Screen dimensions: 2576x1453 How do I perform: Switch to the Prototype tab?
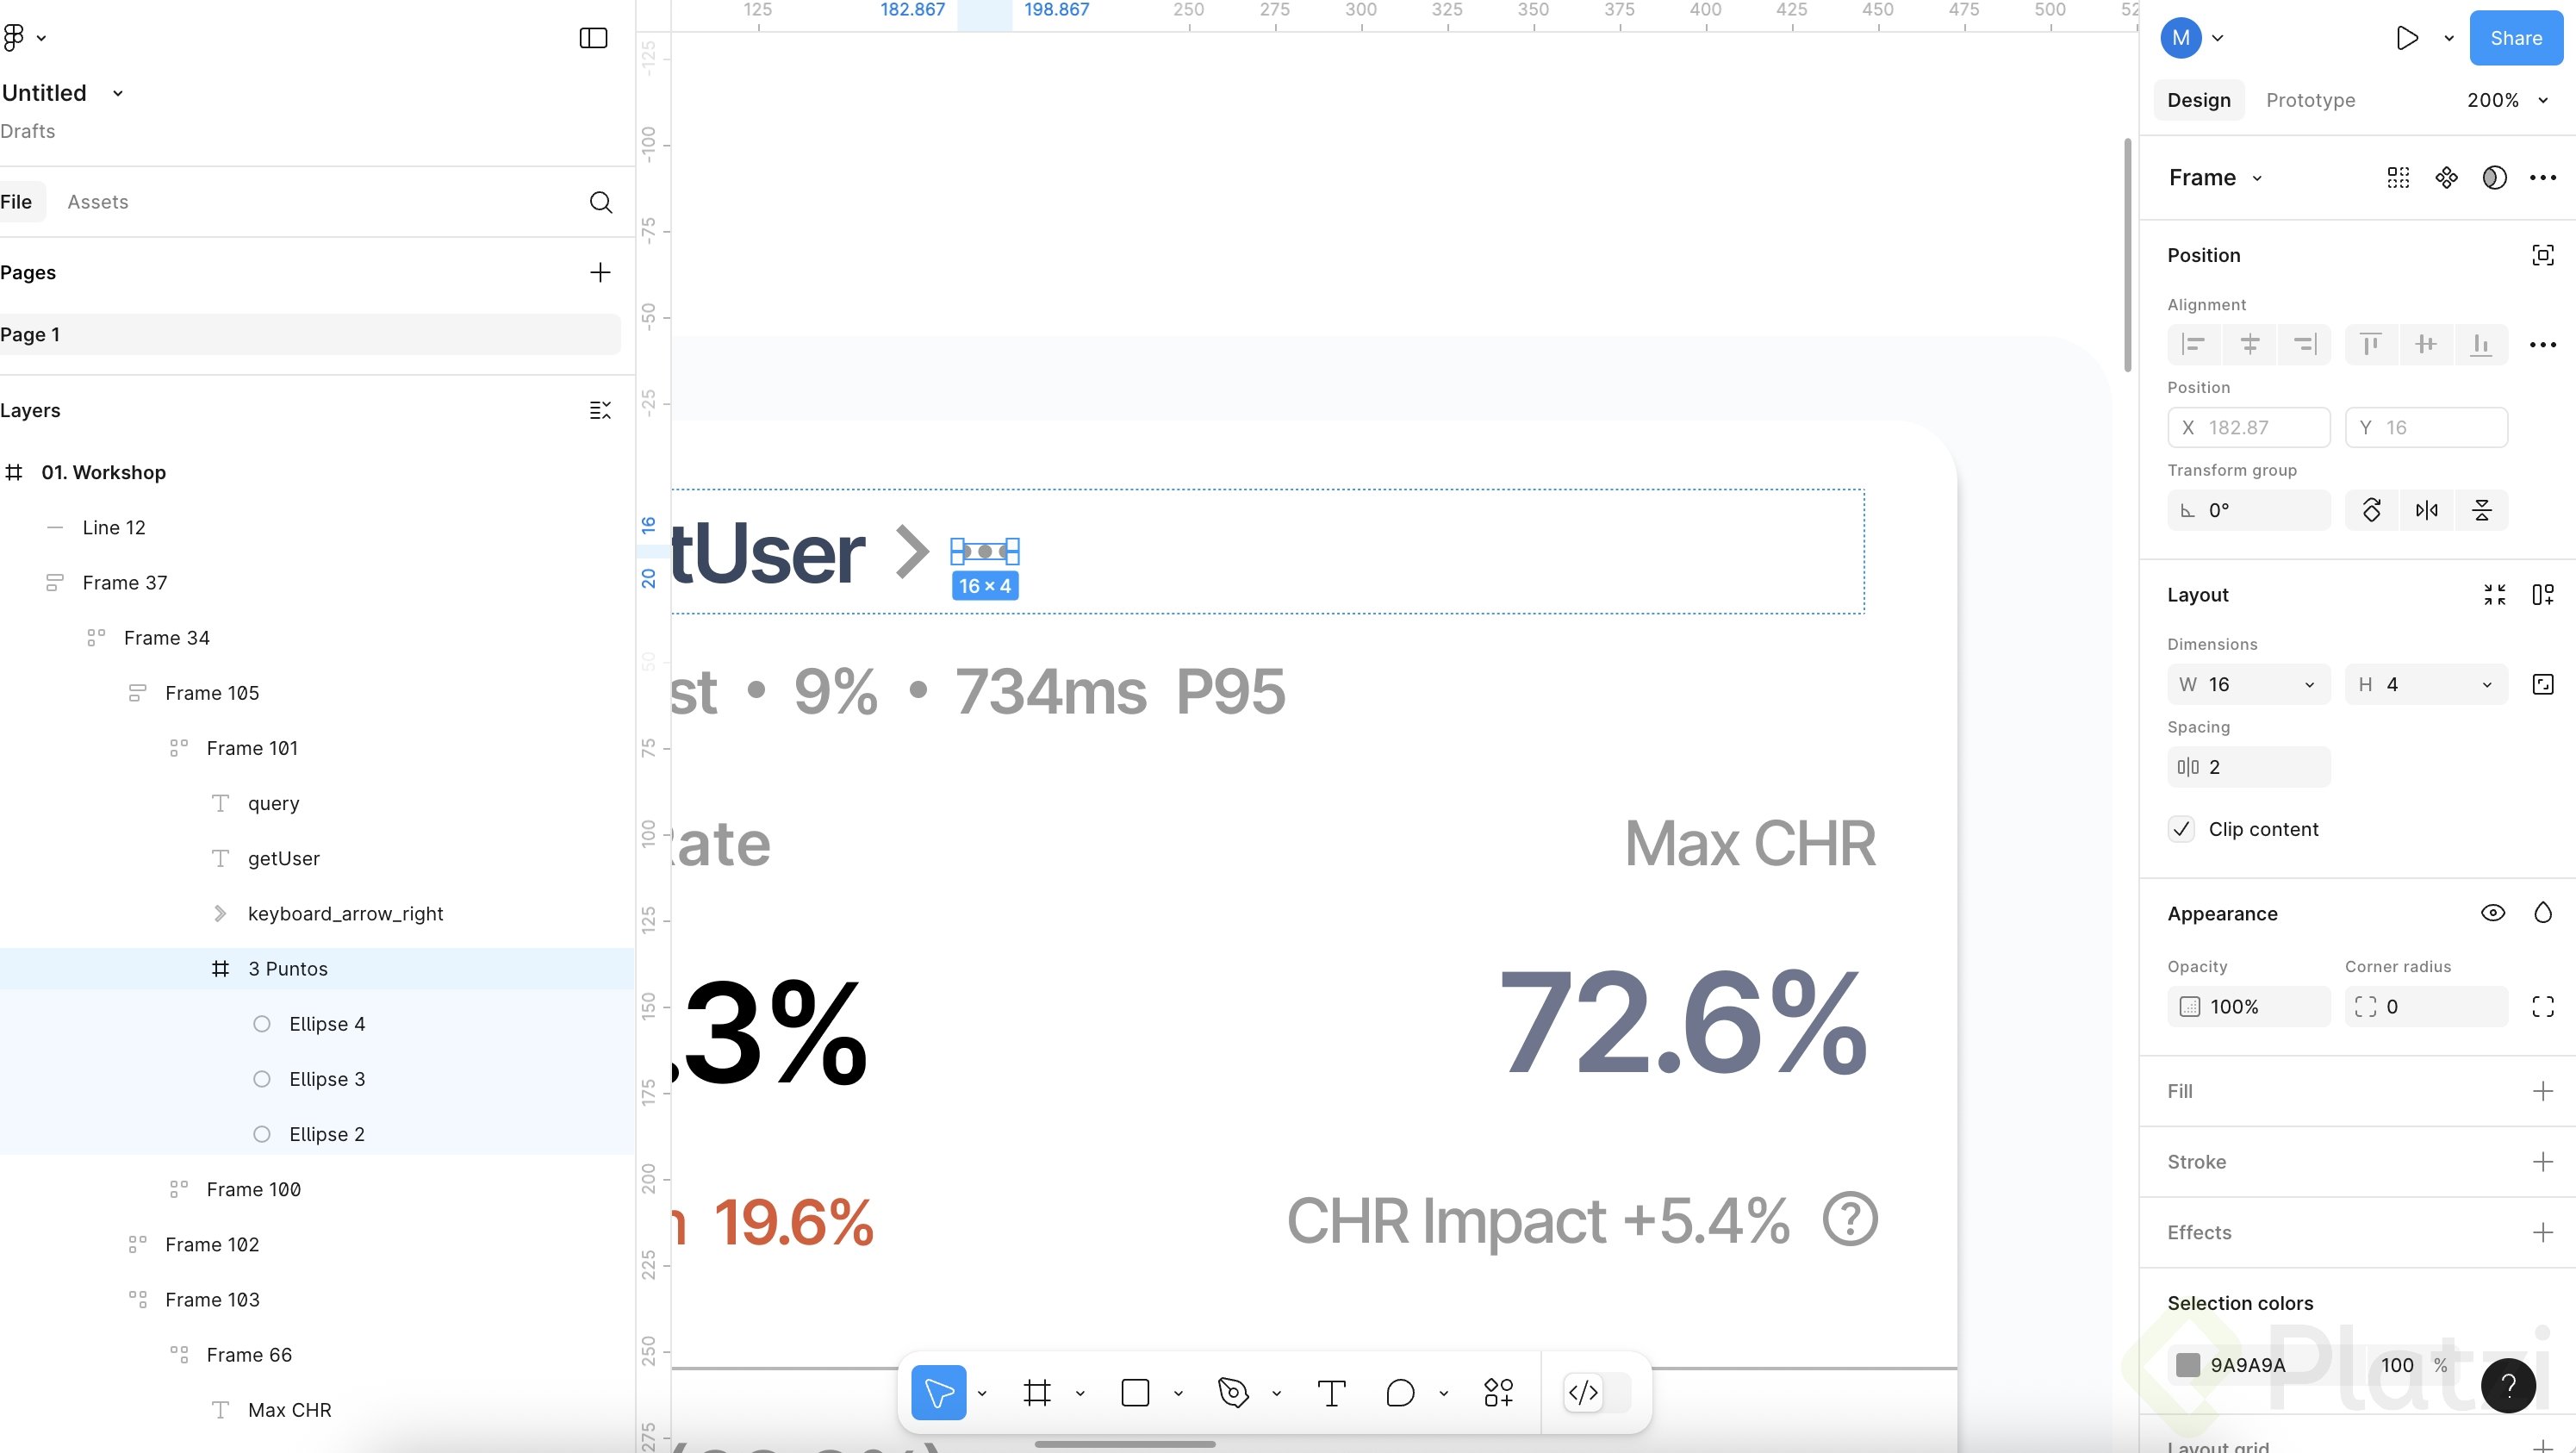[2310, 100]
